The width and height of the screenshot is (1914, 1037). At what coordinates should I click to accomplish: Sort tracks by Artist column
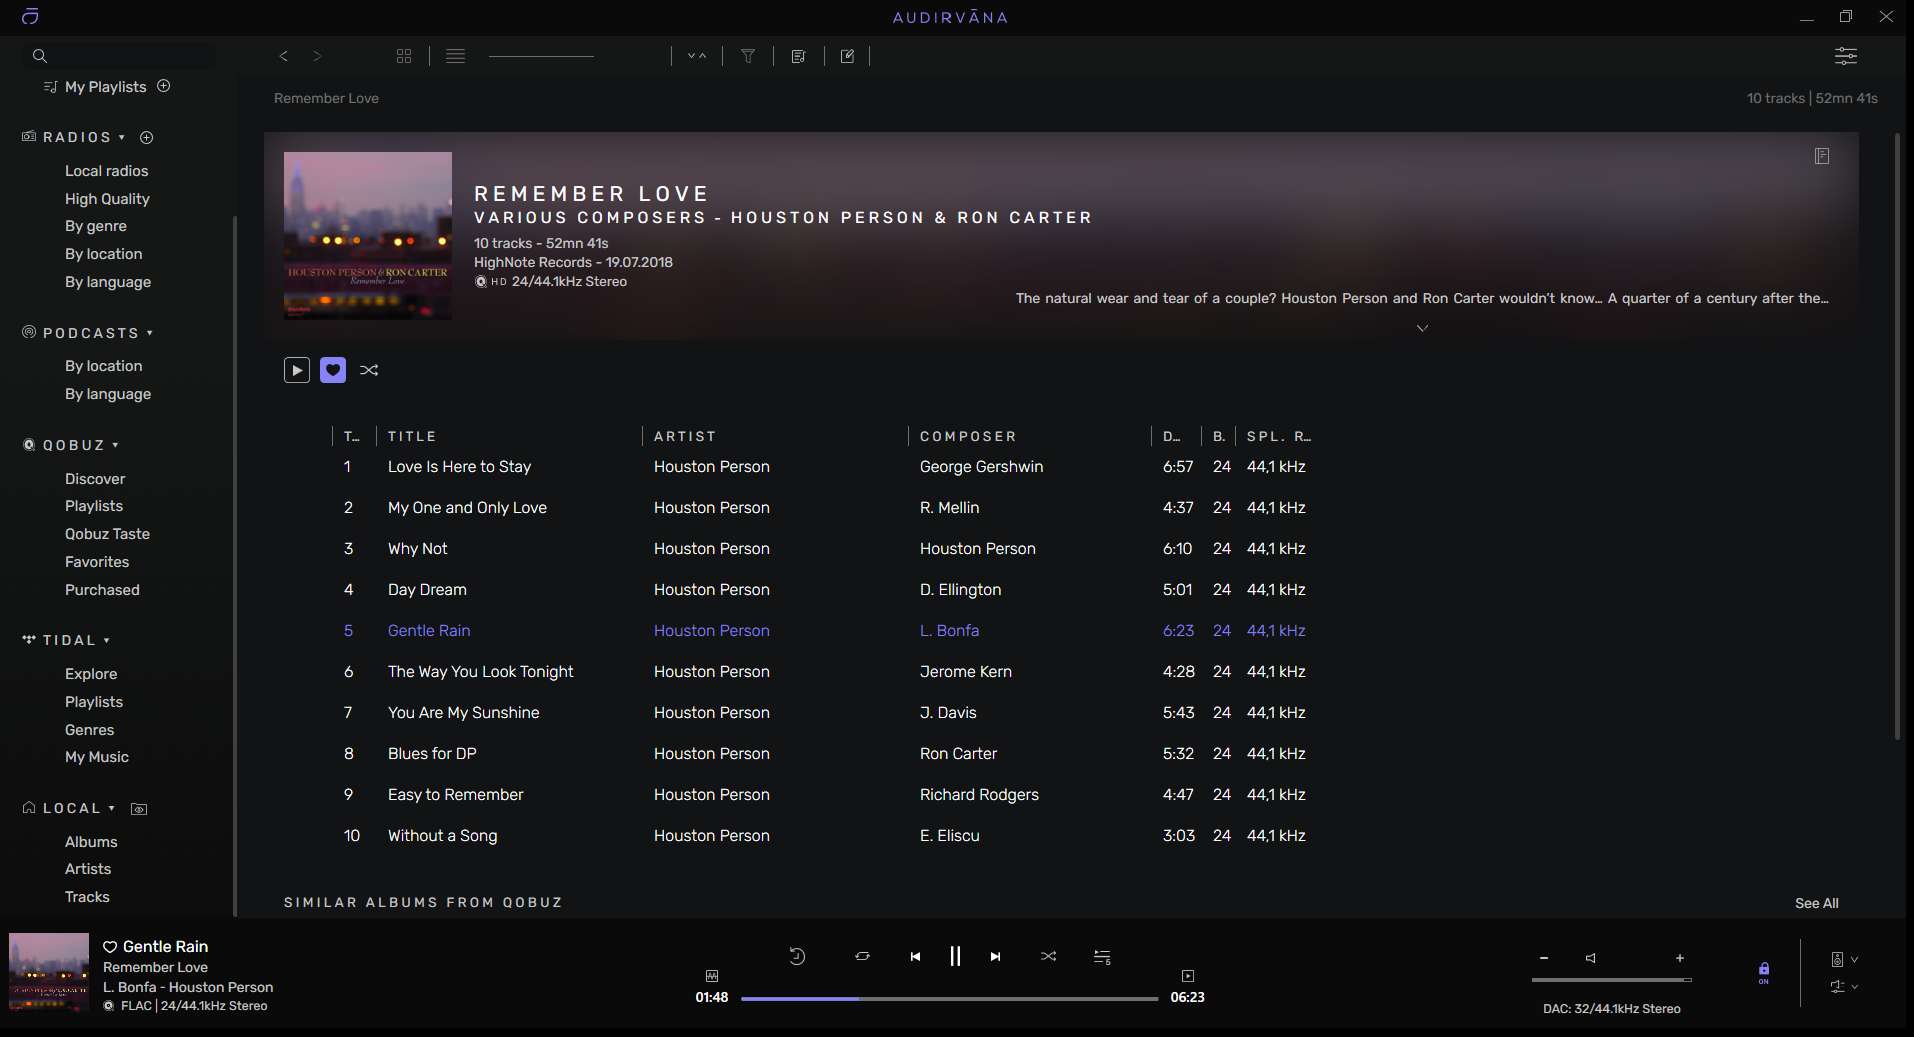(685, 436)
